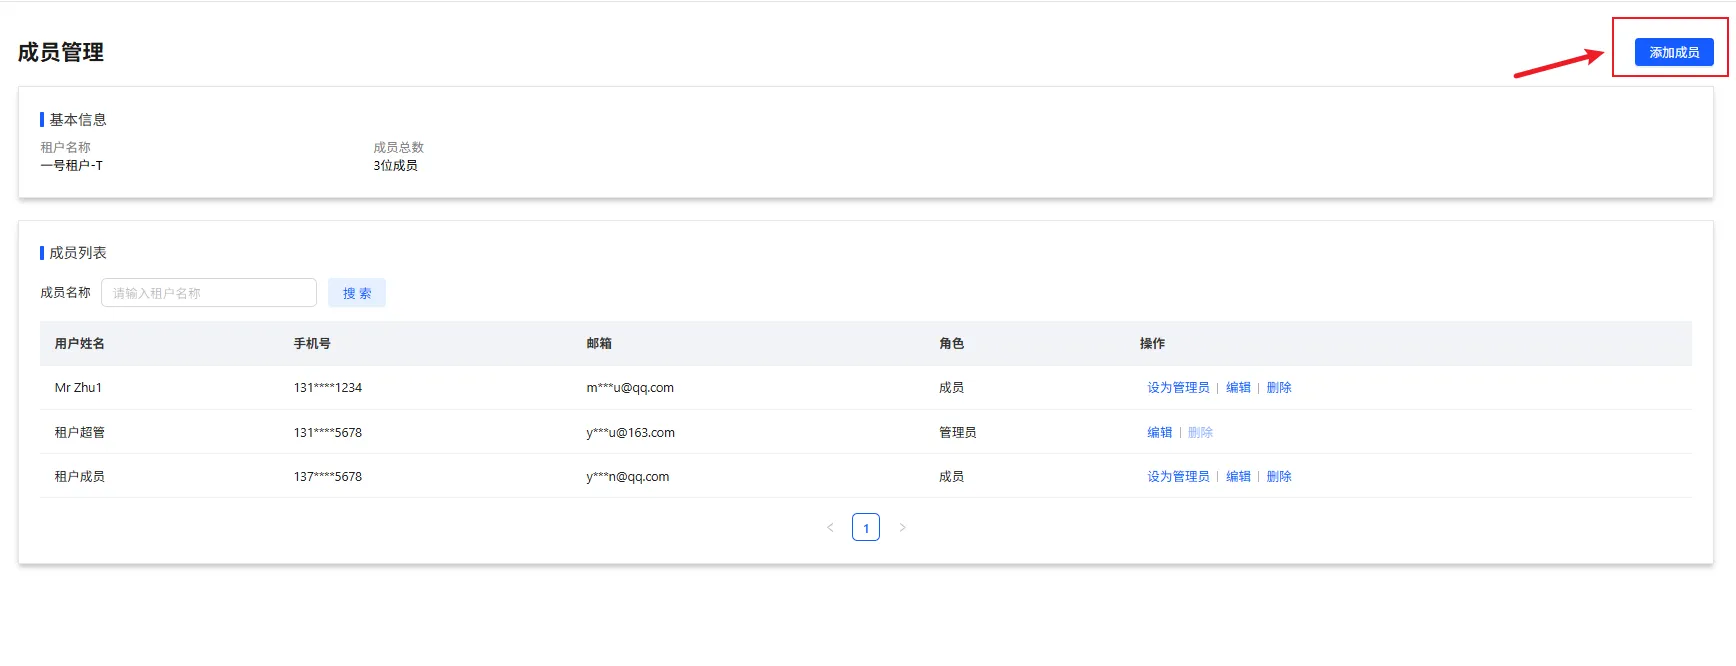The image size is (1736, 666).
Task: Delete the Mr Zhu1 member
Action: pyautogui.click(x=1279, y=388)
